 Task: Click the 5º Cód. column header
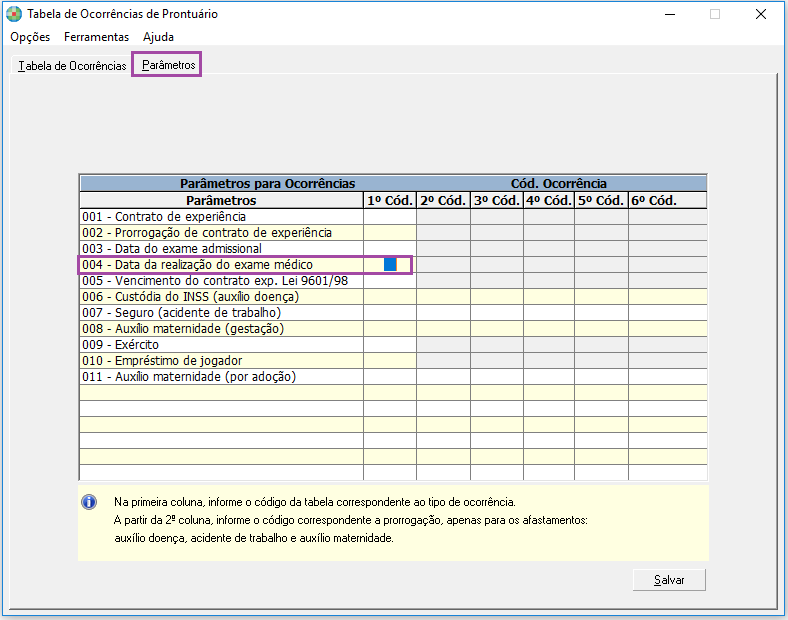[601, 200]
